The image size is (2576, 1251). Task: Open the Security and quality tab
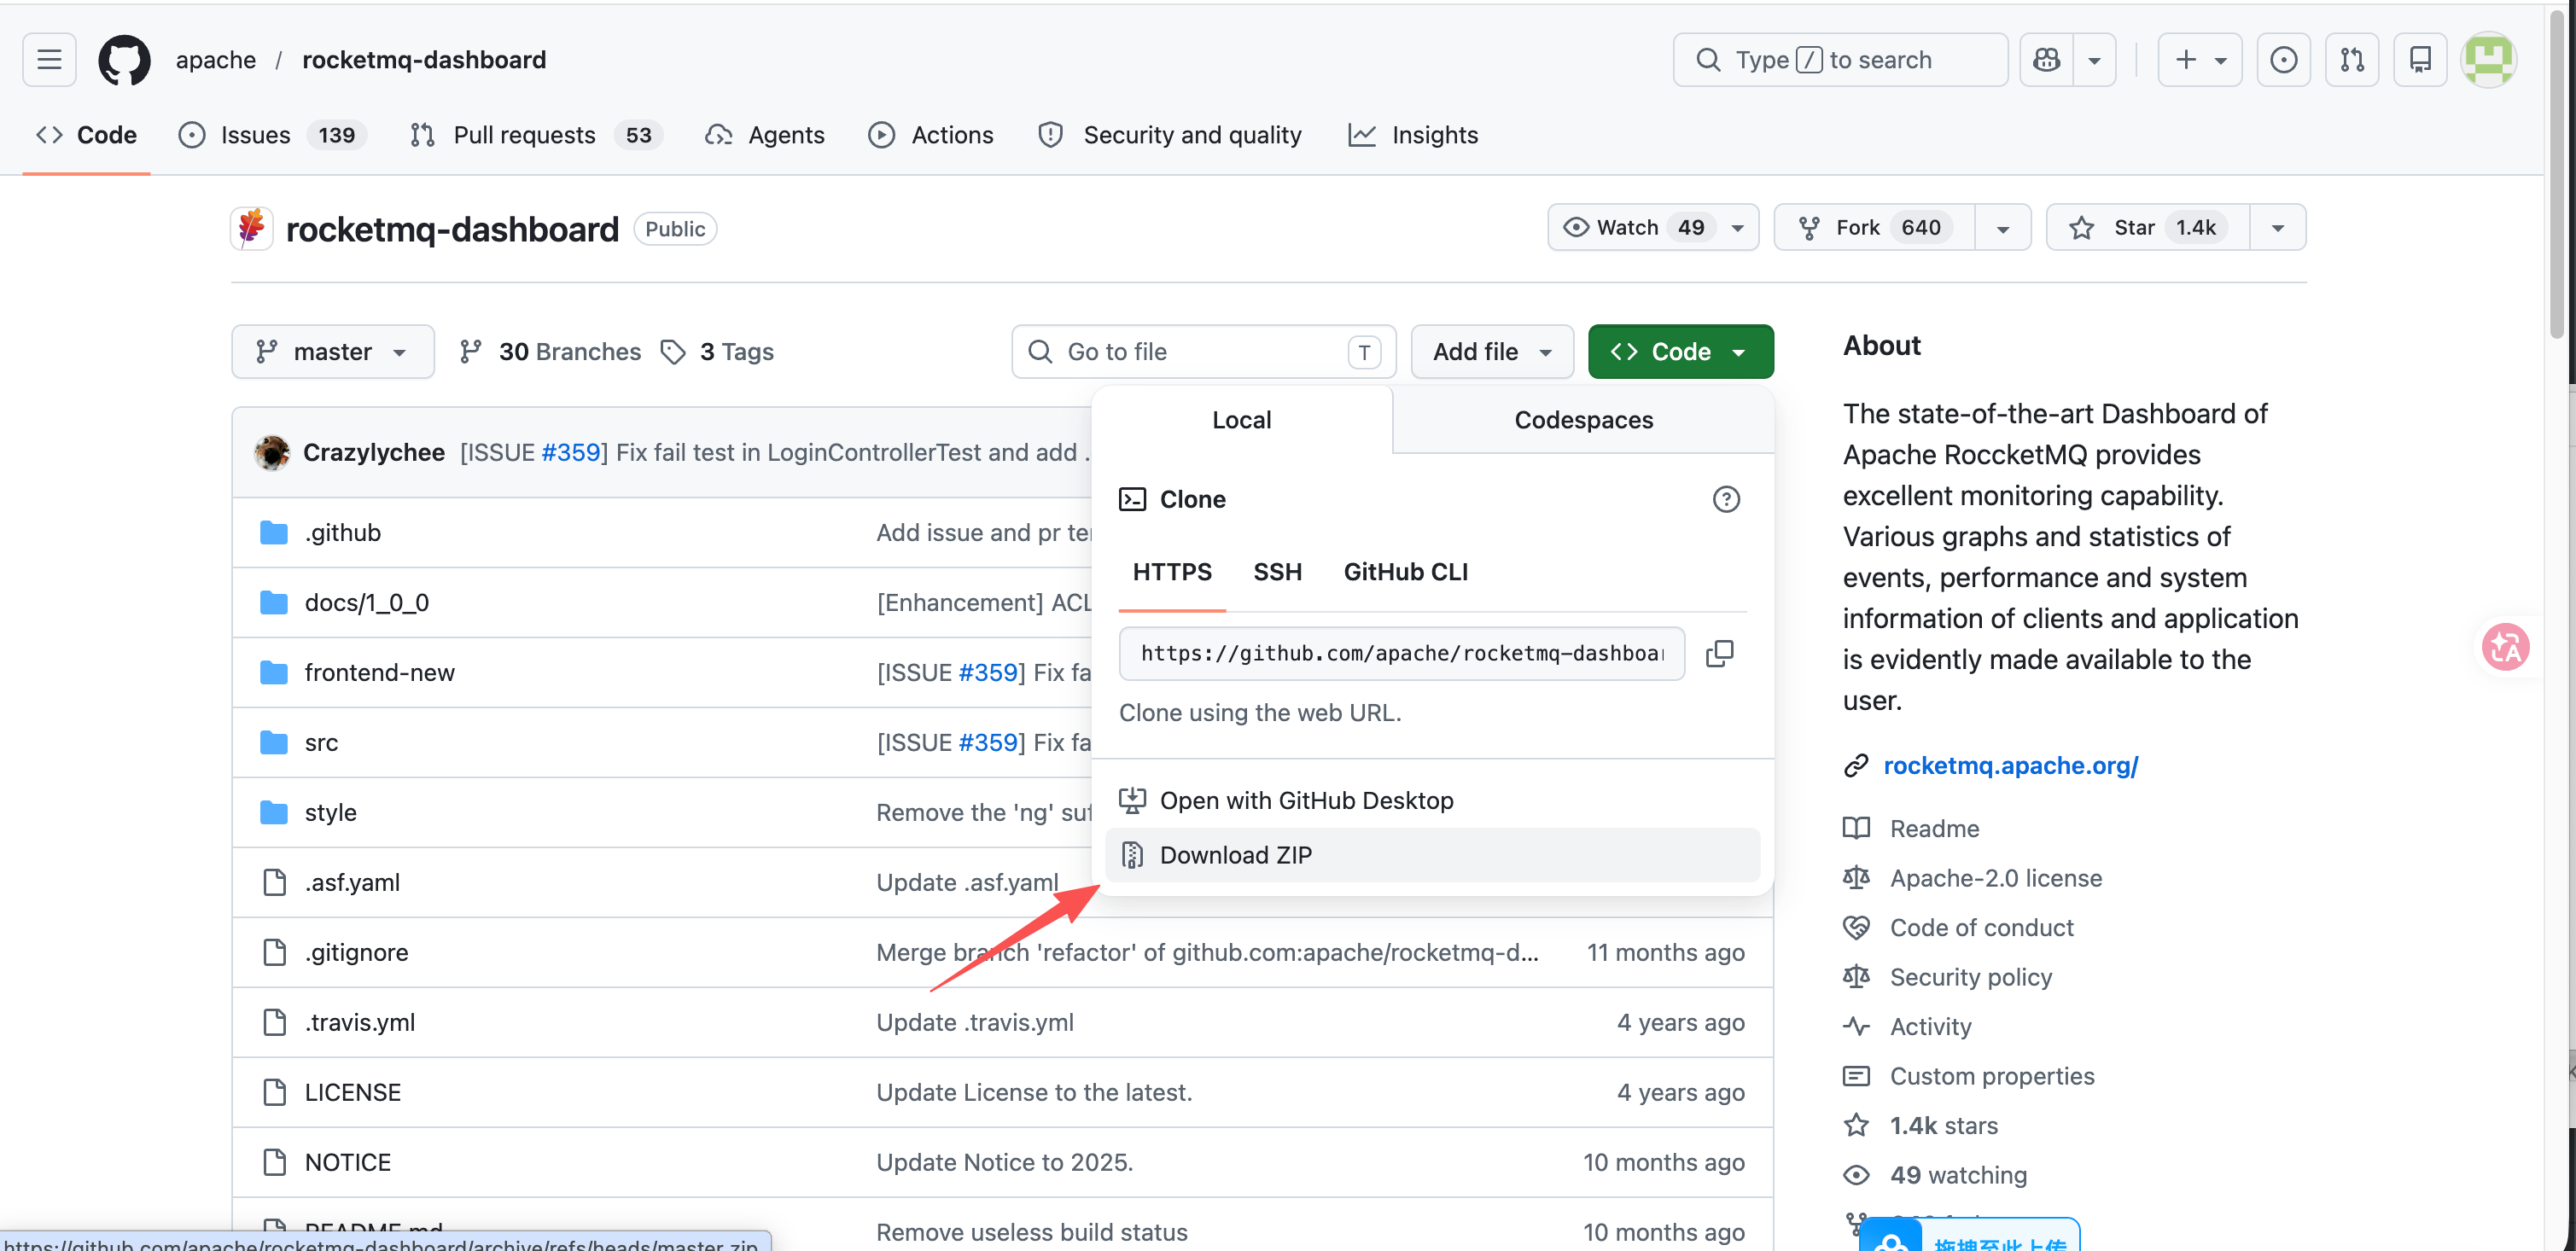click(x=1170, y=135)
